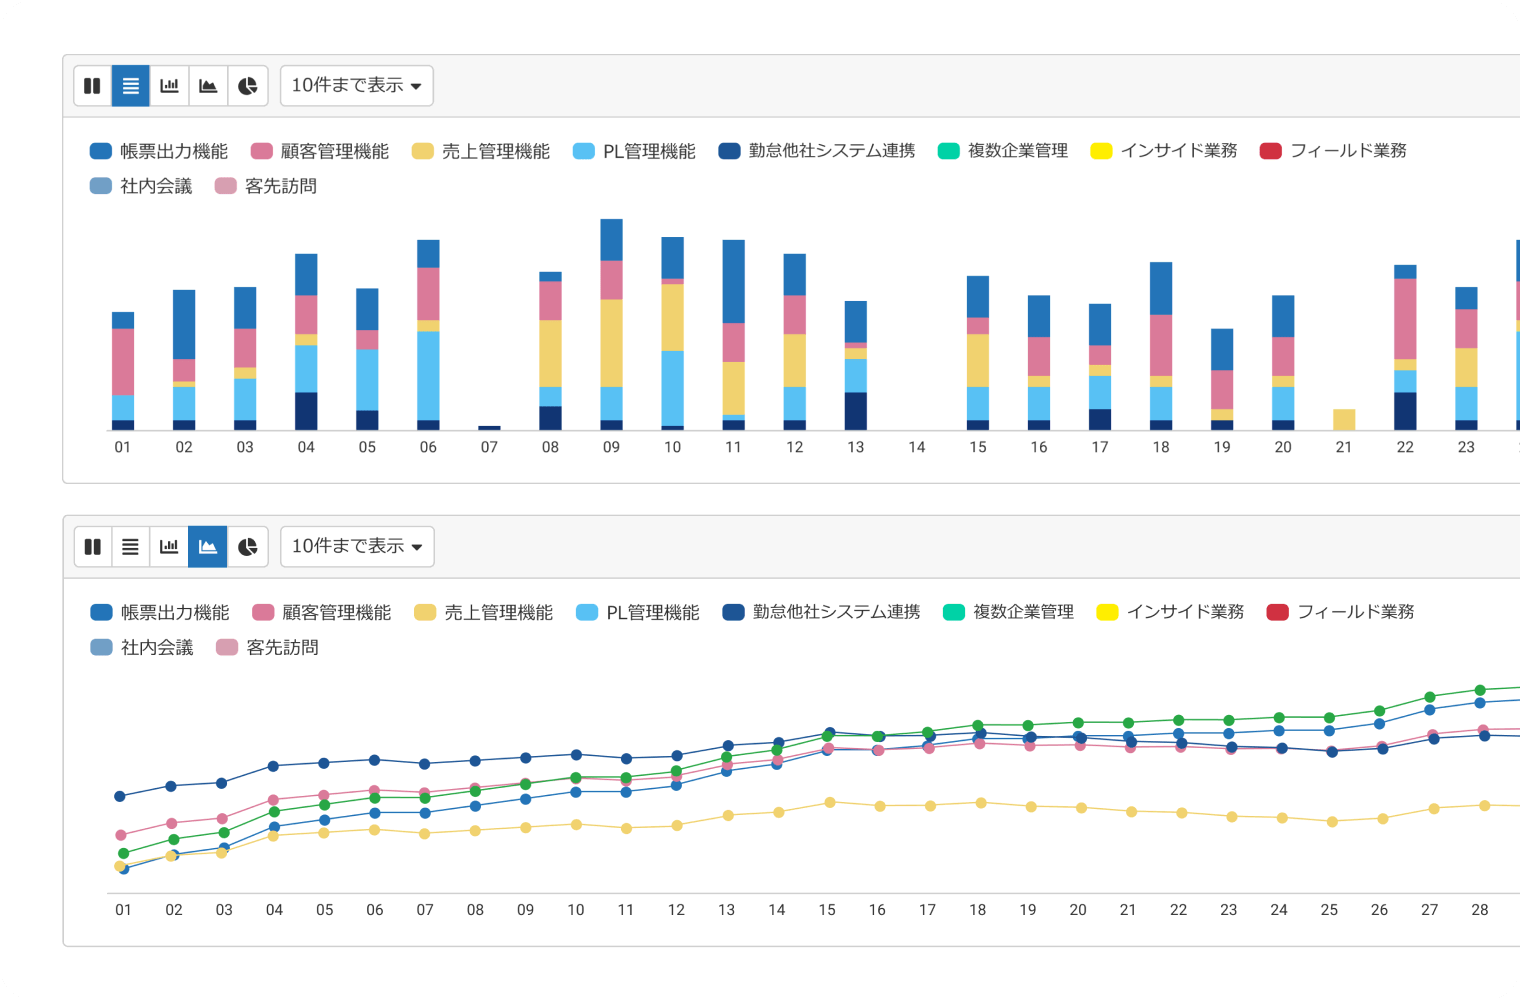Choose the area chart icon in the stacked bar panel
1520x1000 pixels.
point(208,86)
